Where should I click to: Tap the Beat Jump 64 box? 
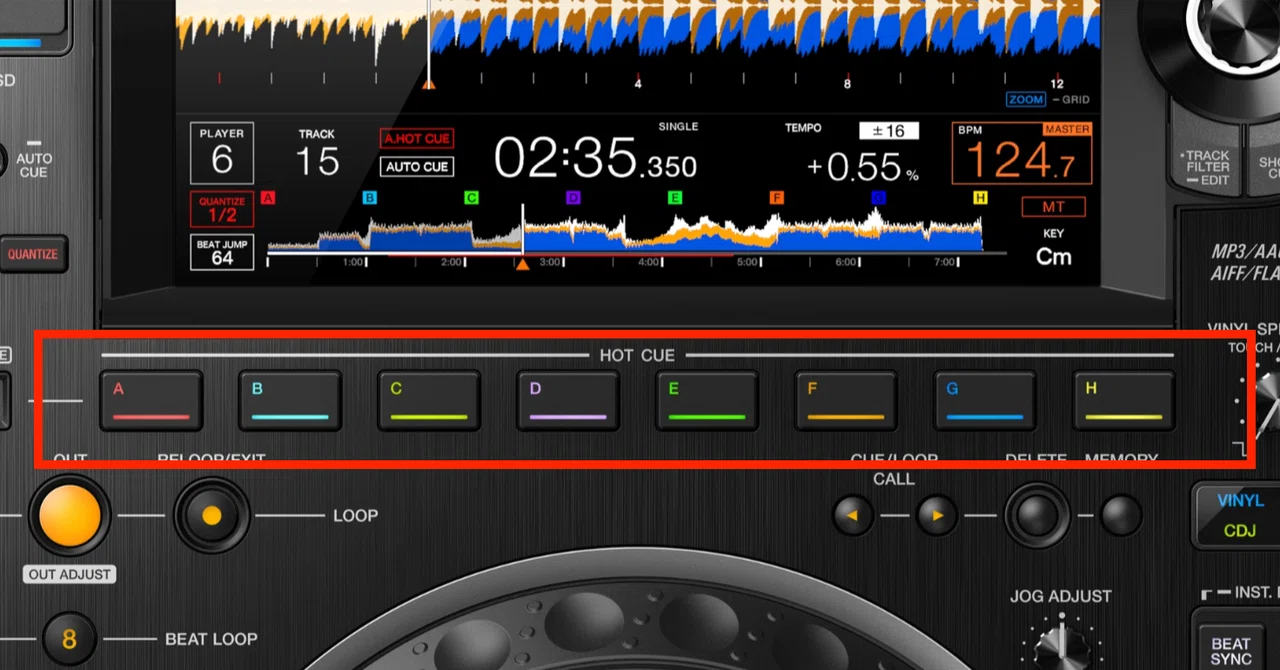pos(222,252)
